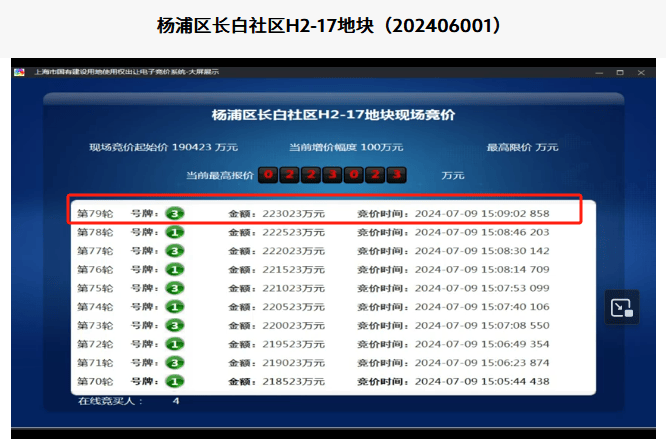The height and width of the screenshot is (447, 666).
Task: Click the bidding system app icon in title bar
Action: click(x=19, y=72)
